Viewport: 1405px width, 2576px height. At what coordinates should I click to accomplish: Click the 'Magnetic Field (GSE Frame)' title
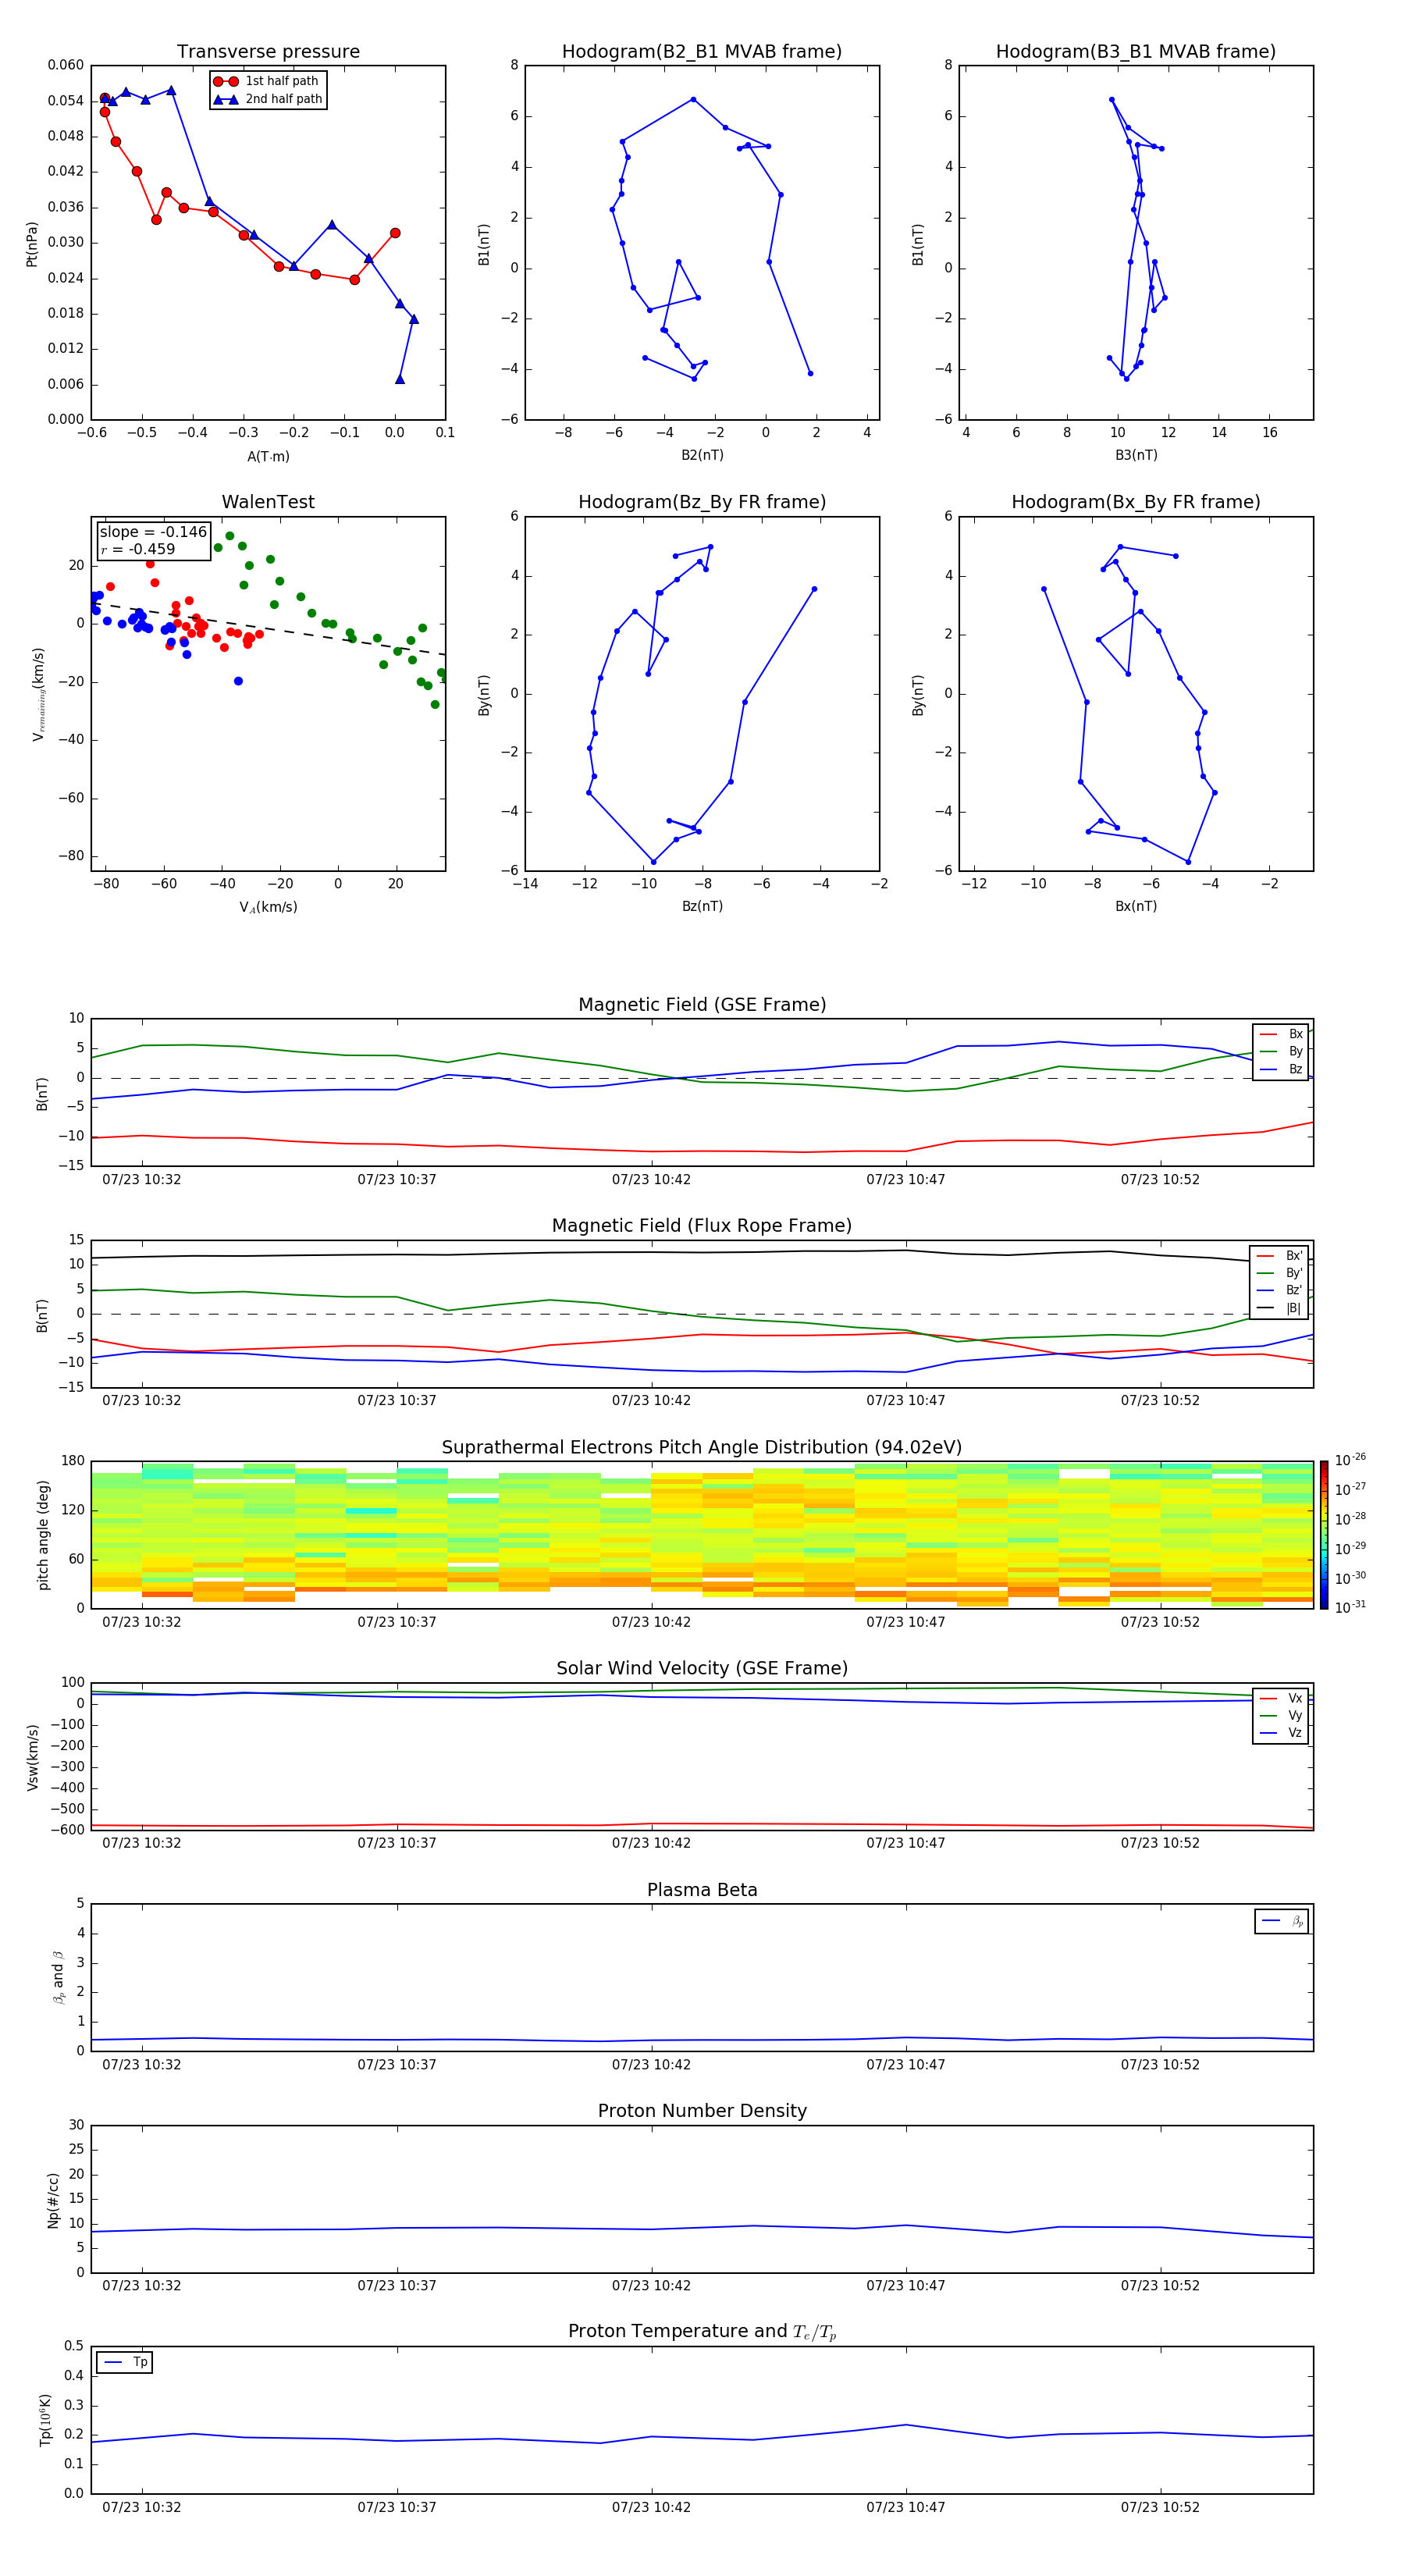[702, 1005]
